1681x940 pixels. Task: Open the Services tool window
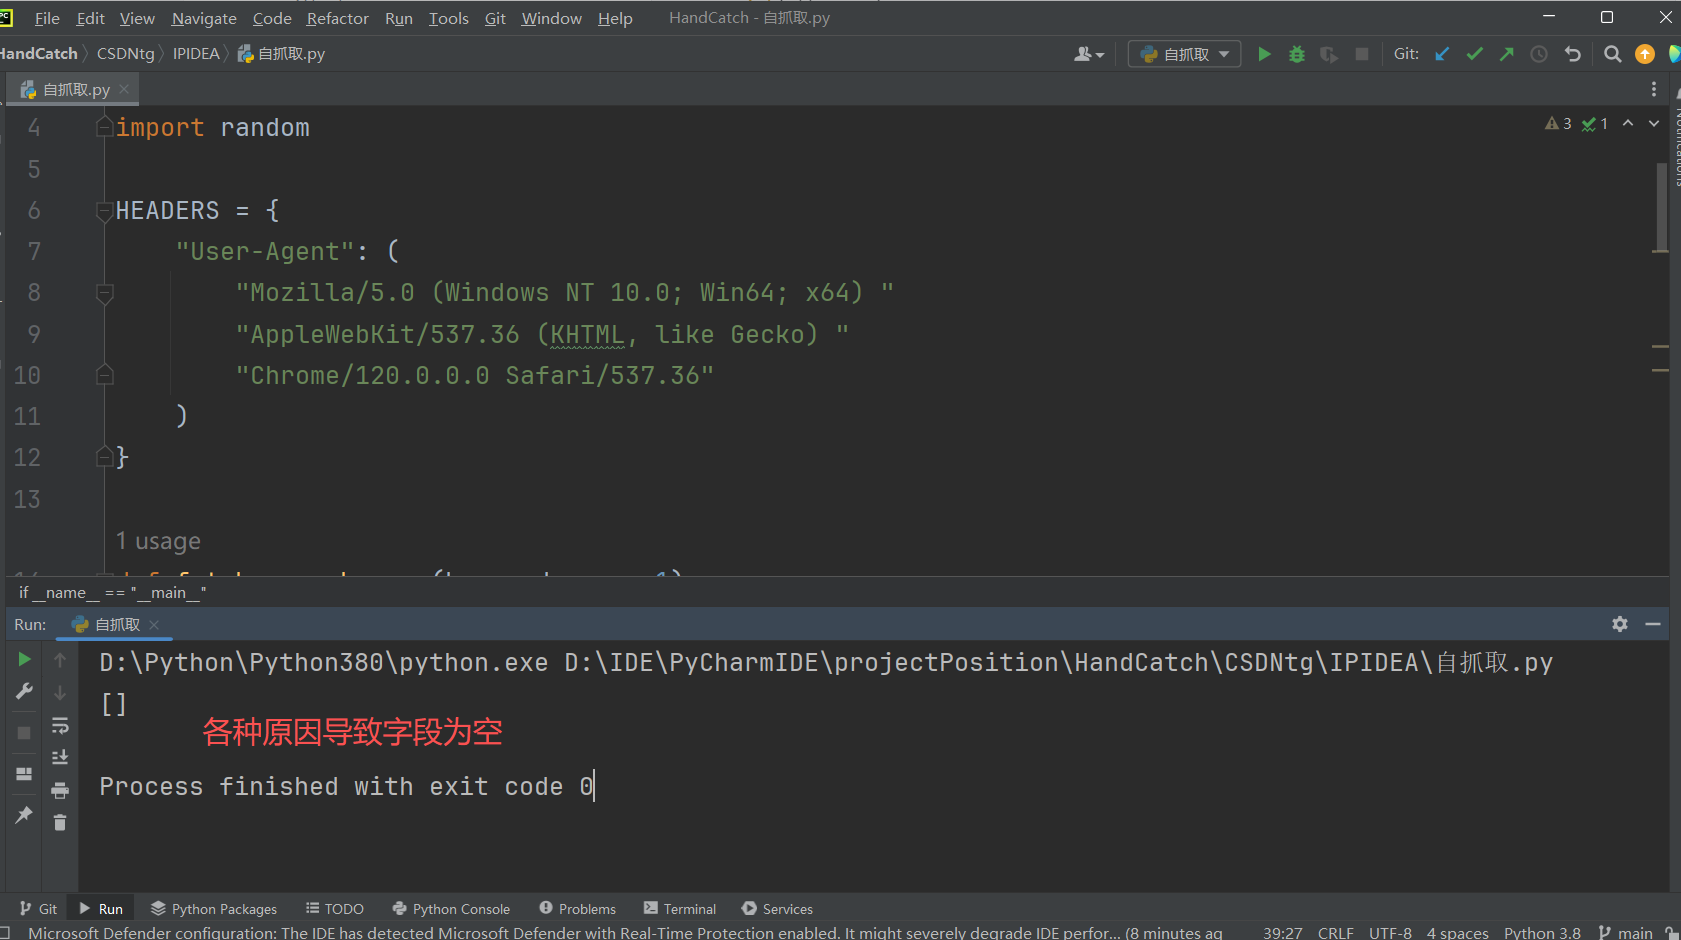[x=777, y=908]
